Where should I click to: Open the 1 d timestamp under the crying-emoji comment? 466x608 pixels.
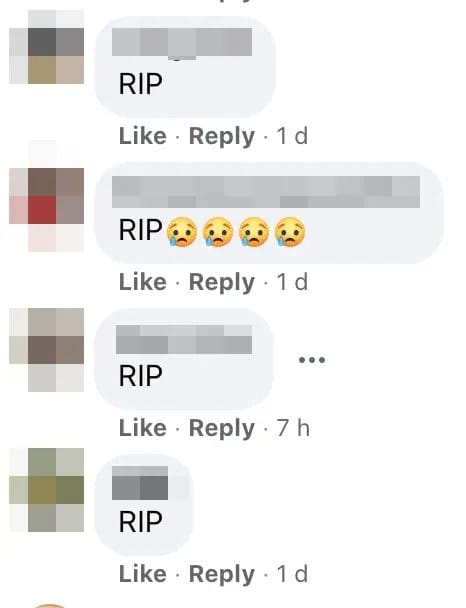click(x=292, y=282)
